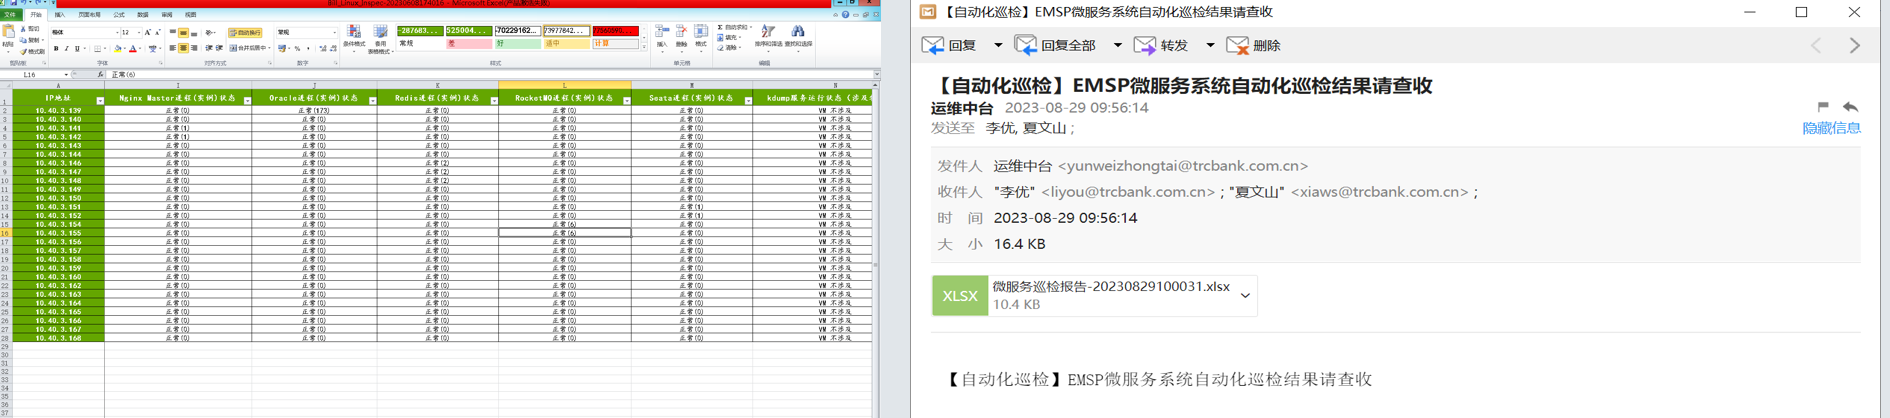The image size is (1890, 418).
Task: Open the Data tab in Excel
Action: [x=143, y=15]
